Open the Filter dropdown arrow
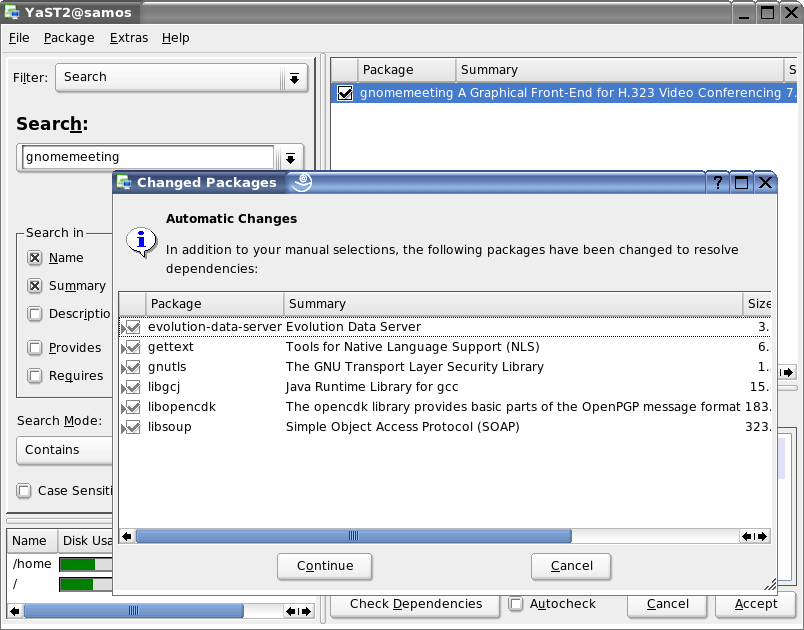This screenshot has height=630, width=804. point(294,78)
